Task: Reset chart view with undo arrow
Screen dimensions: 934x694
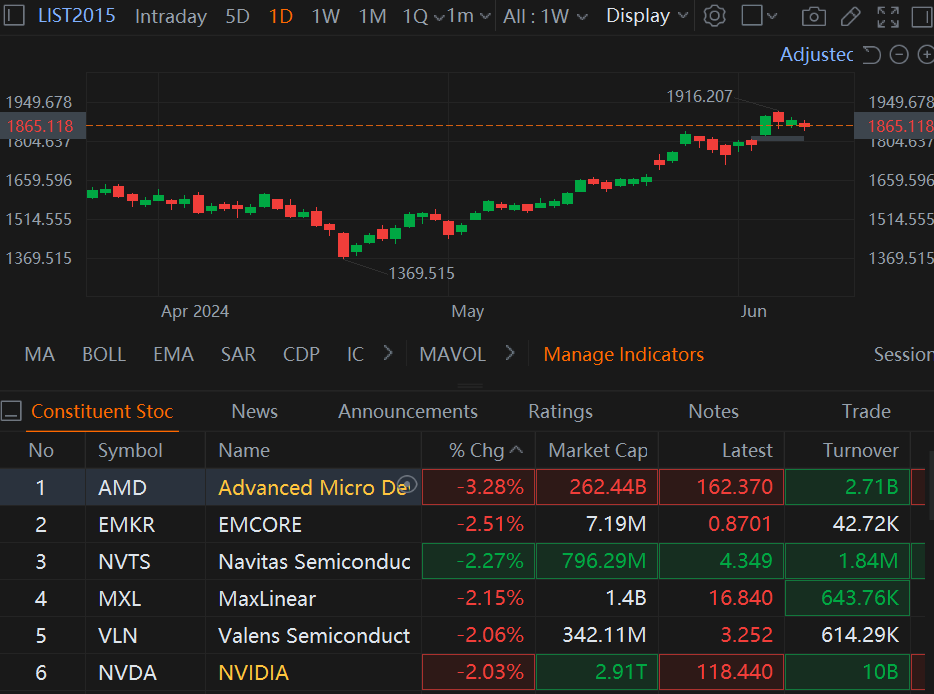Action: click(871, 55)
